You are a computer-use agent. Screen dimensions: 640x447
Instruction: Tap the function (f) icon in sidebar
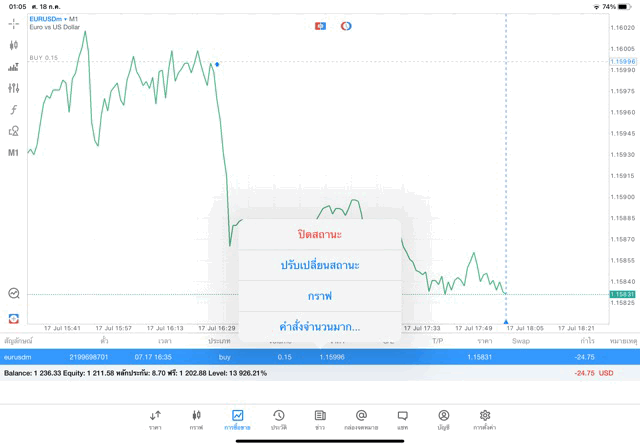(x=14, y=110)
